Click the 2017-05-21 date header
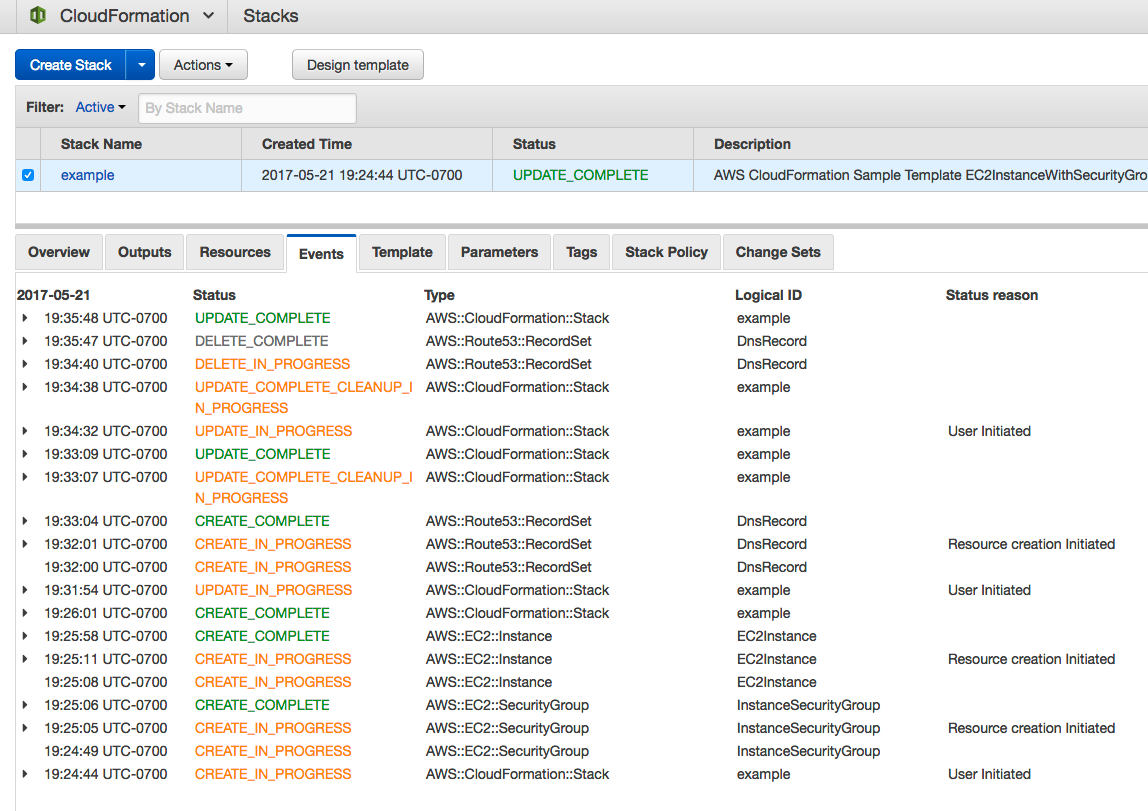This screenshot has height=811, width=1148. pyautogui.click(x=53, y=295)
